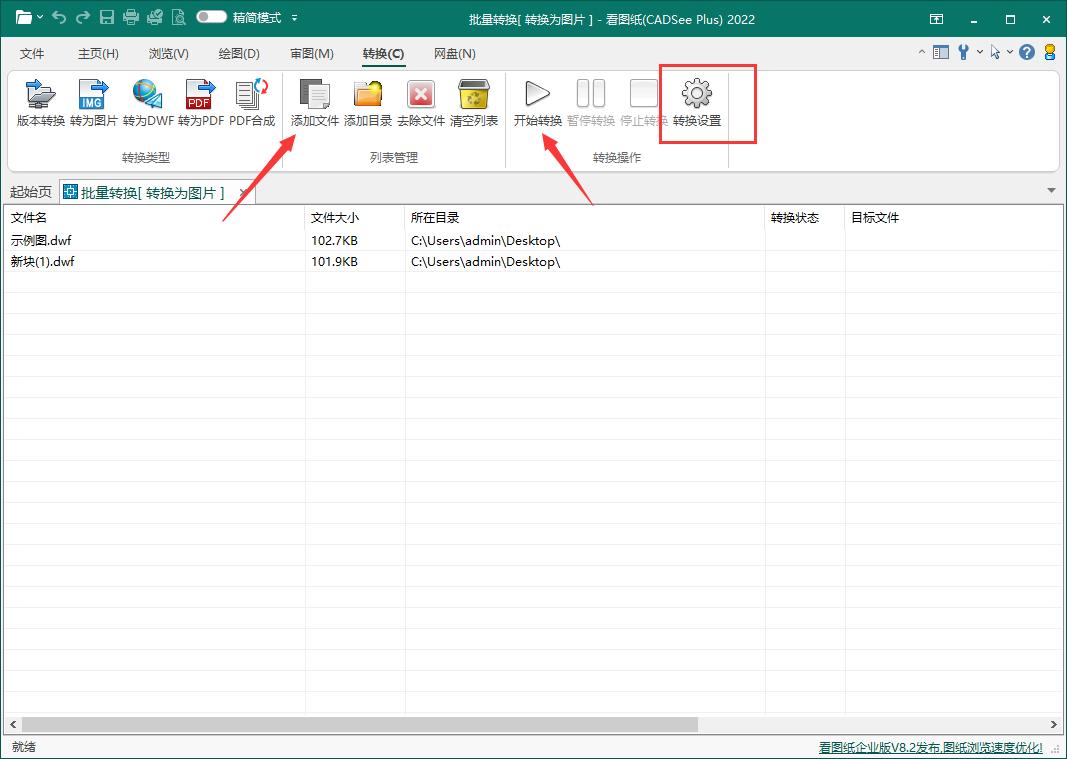This screenshot has height=759, width=1067.
Task: Switch to the 审图(M) ribbon tab
Action: click(x=312, y=54)
